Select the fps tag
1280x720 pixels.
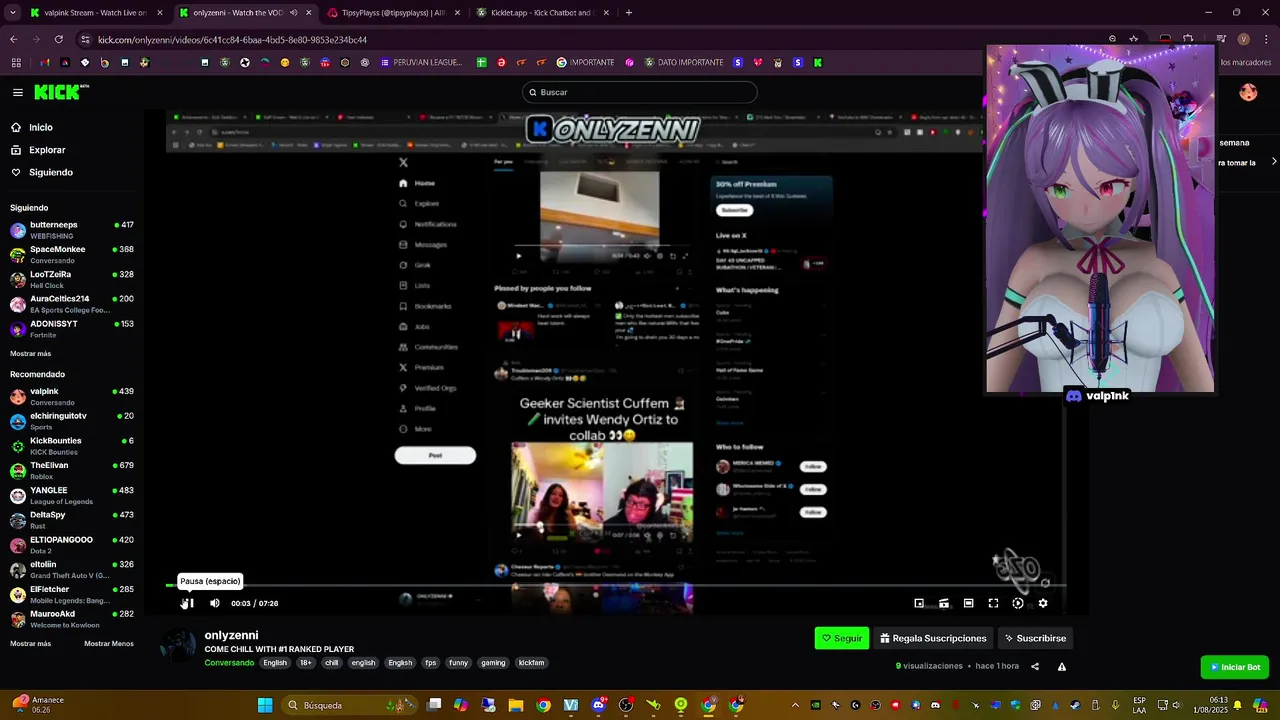(431, 662)
